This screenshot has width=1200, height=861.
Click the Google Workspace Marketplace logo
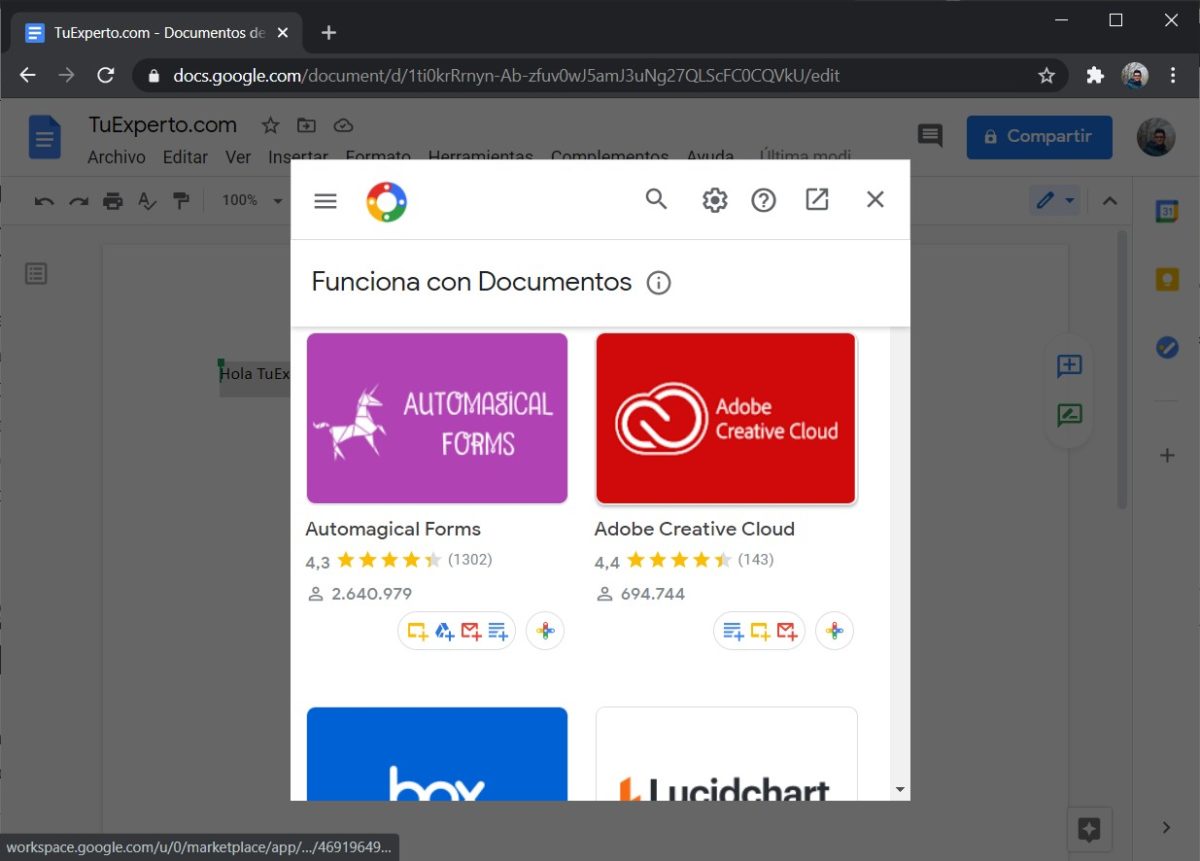[x=386, y=201]
